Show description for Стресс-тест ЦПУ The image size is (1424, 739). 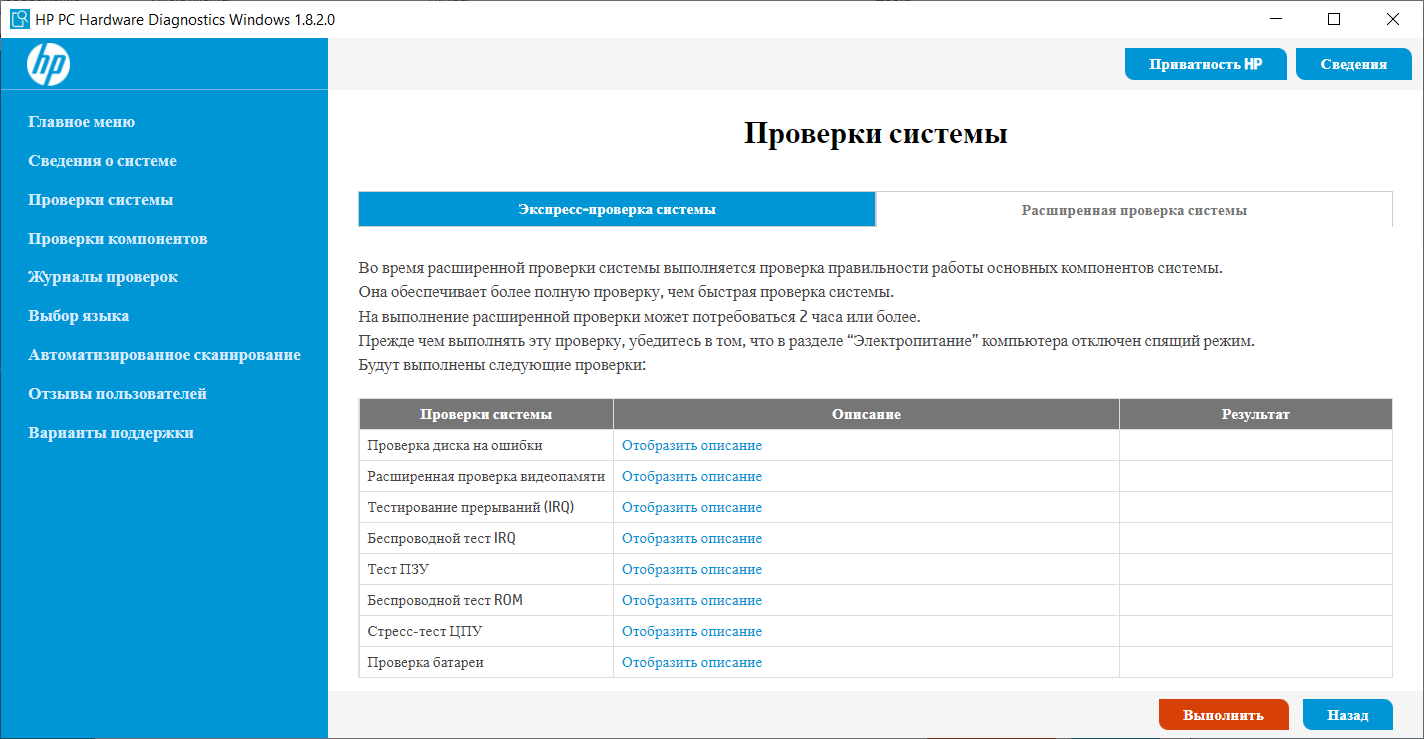click(x=691, y=632)
